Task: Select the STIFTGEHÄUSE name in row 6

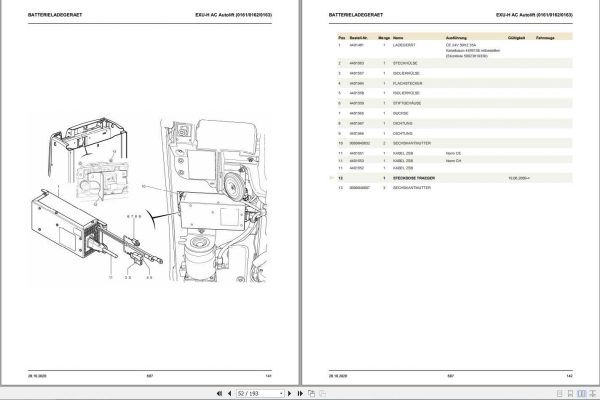Action: (407, 103)
